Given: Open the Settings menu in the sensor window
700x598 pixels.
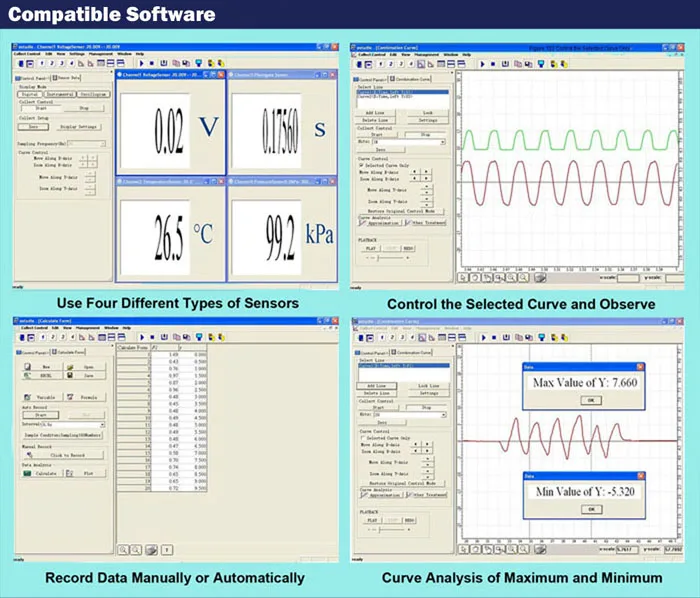Looking at the screenshot, I should (76, 53).
